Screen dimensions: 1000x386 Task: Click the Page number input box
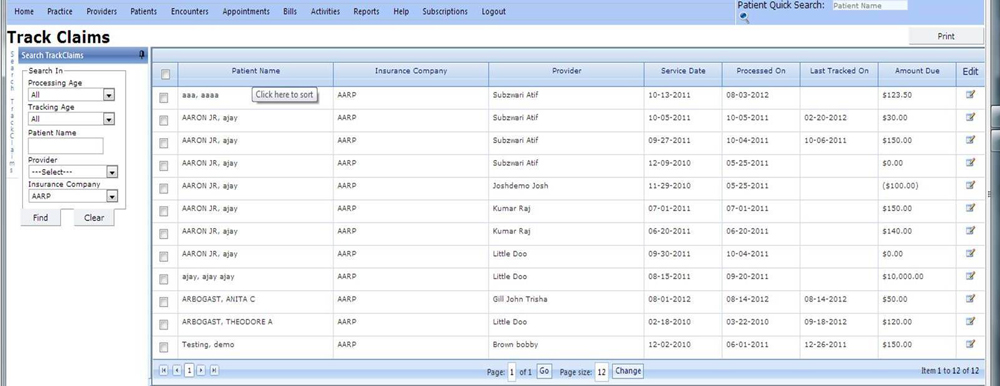(512, 371)
